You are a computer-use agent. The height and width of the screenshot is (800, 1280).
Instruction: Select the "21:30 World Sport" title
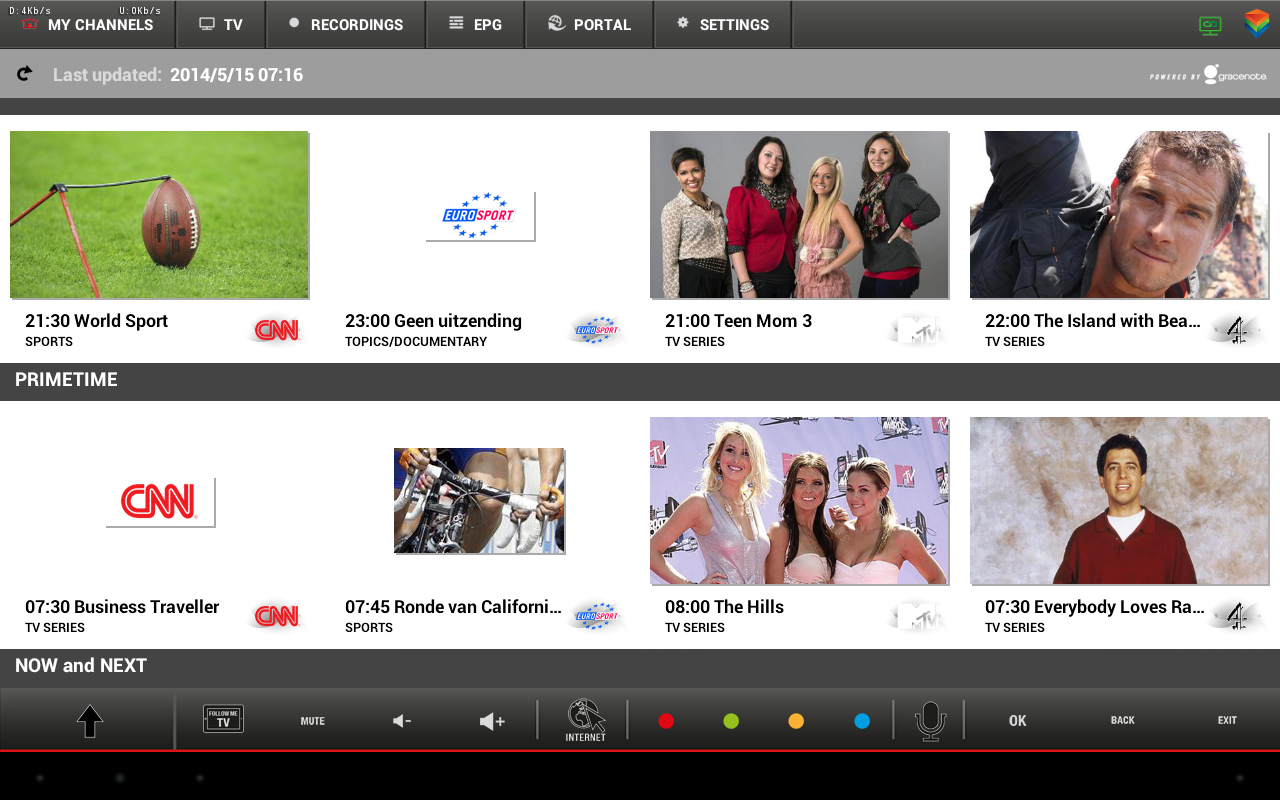coord(96,321)
